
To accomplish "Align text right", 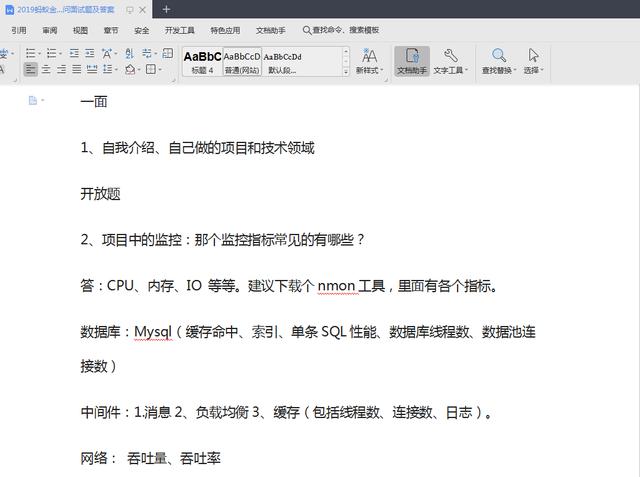I will click(x=61, y=69).
